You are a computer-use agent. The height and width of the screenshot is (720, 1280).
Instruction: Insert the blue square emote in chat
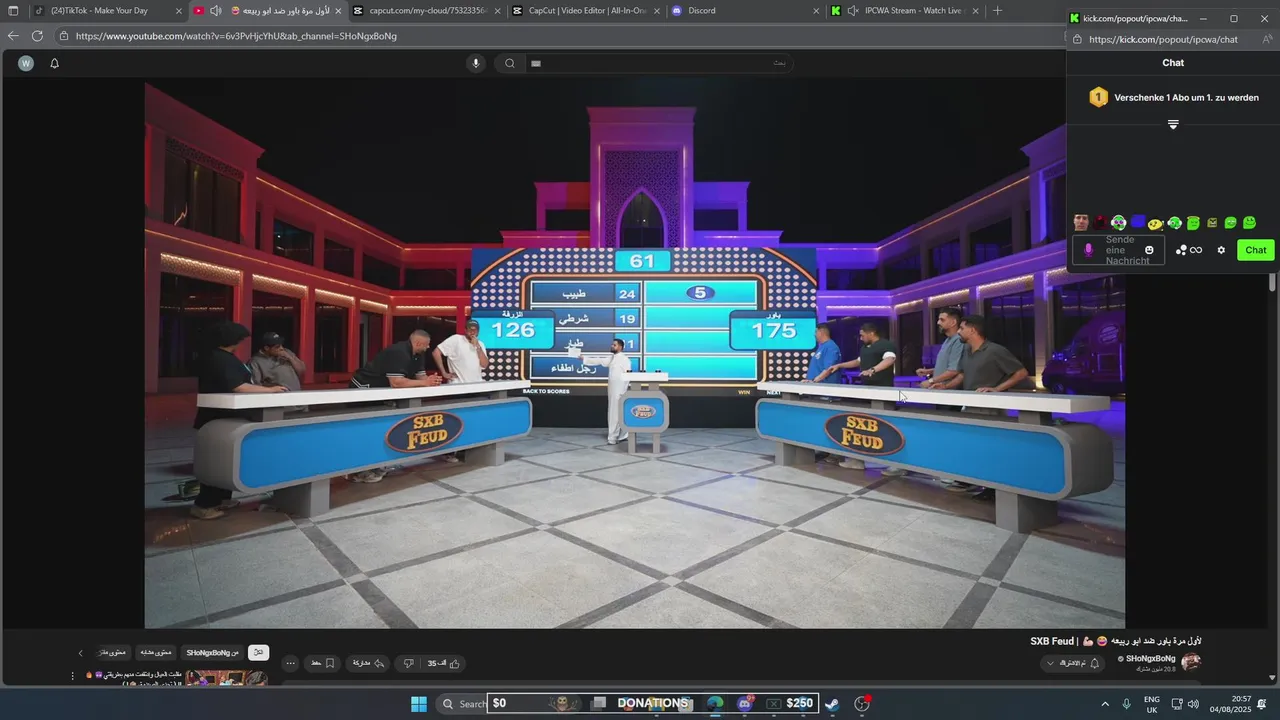coord(1137,222)
